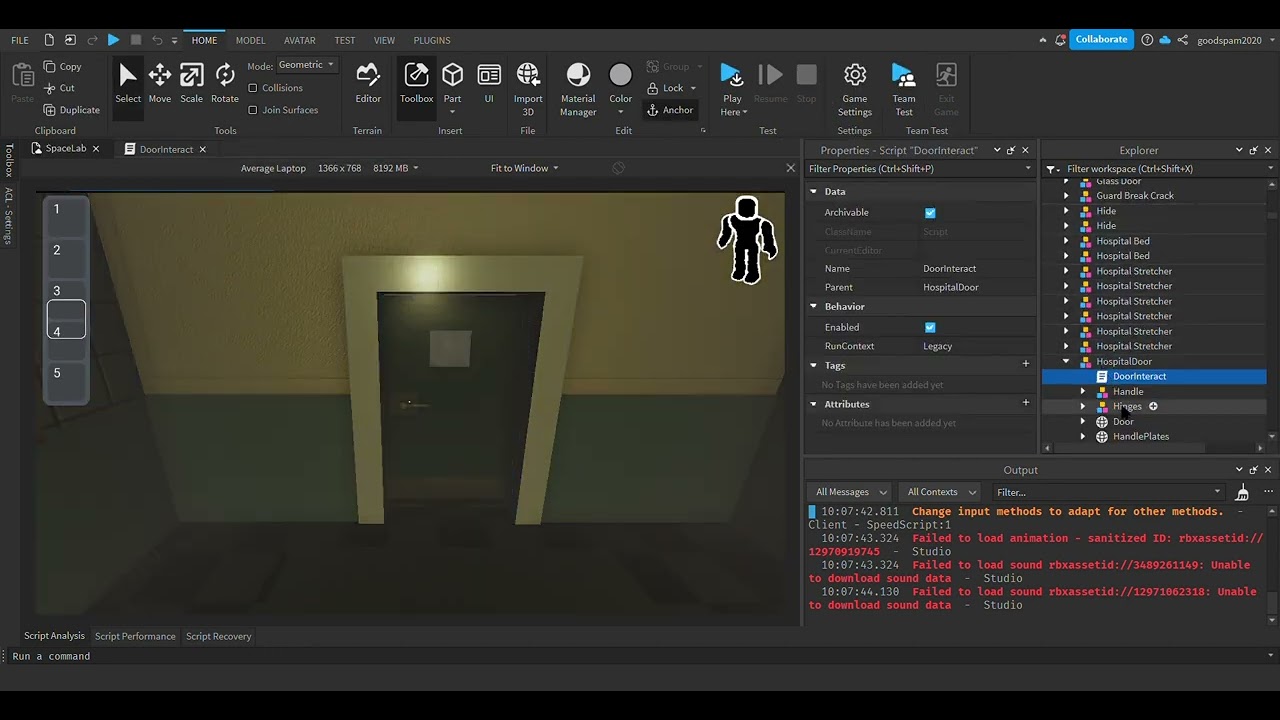Enable the Collisions checkbox
Image resolution: width=1280 pixels, height=720 pixels.
(x=253, y=88)
